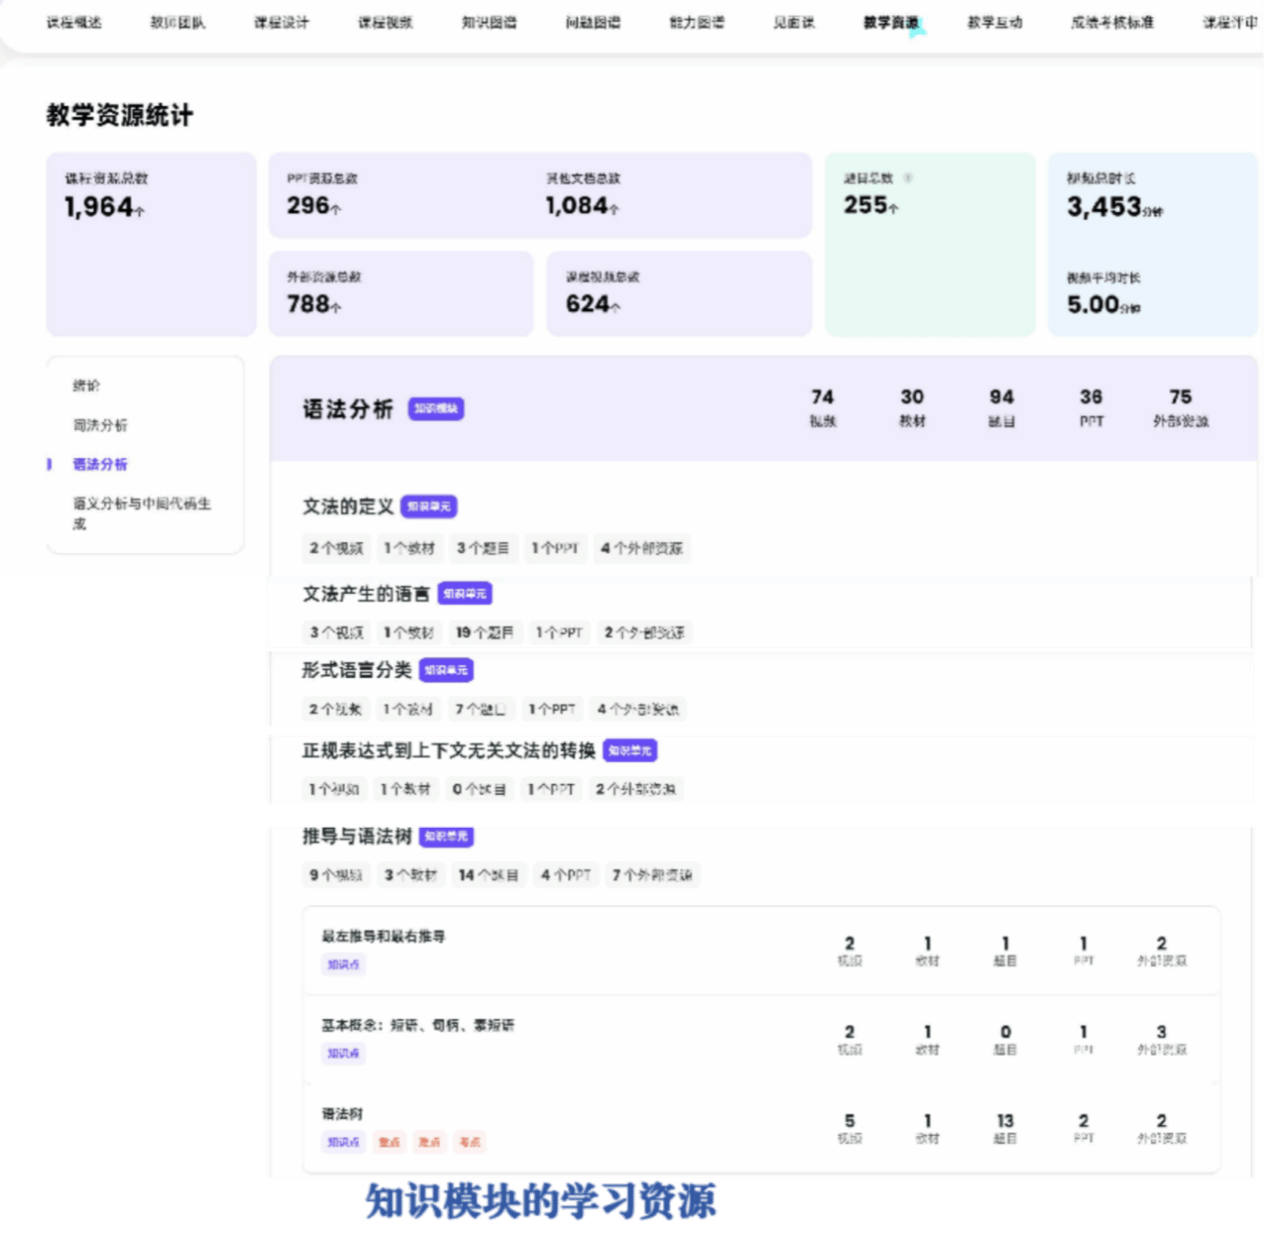The image size is (1268, 1242).
Task: Click the 知识单元 badge beside 文法产生的语言
Action: click(x=465, y=594)
